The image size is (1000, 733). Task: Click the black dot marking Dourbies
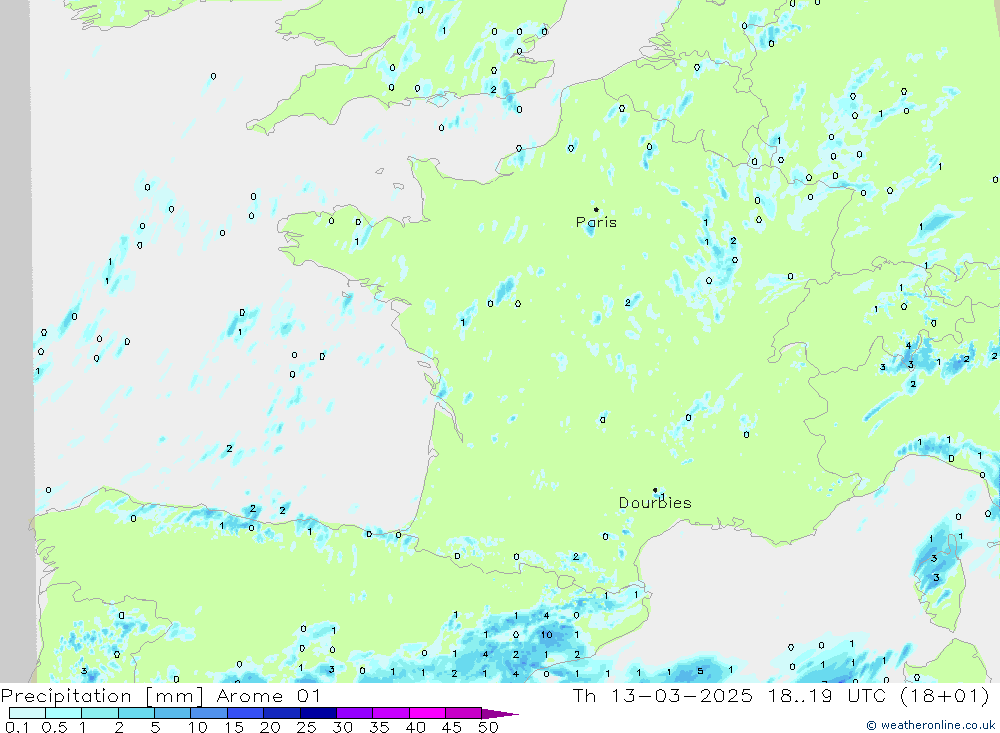coord(655,490)
